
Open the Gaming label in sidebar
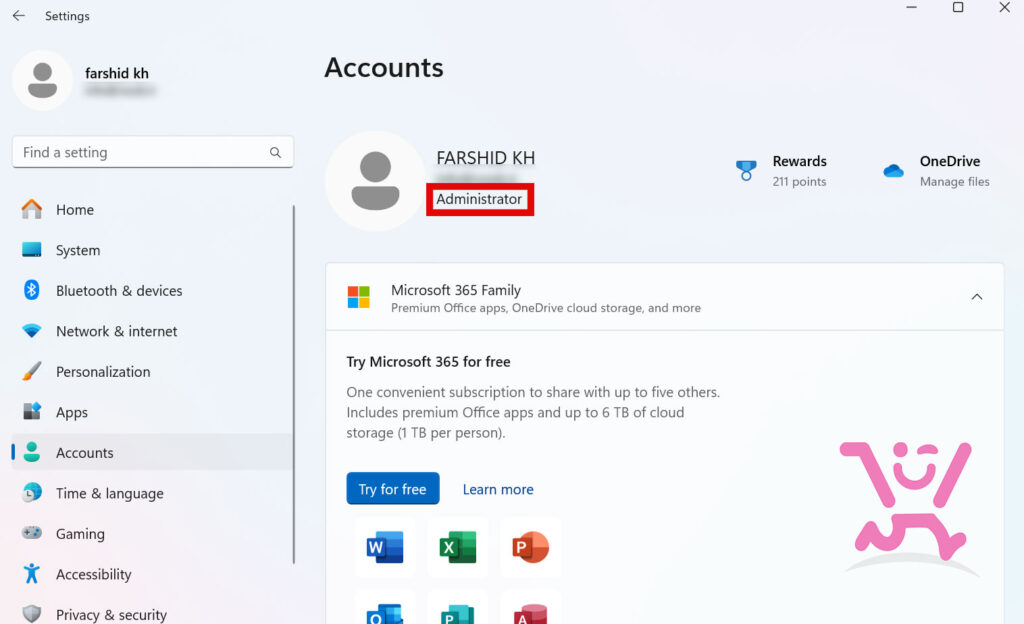pos(80,534)
